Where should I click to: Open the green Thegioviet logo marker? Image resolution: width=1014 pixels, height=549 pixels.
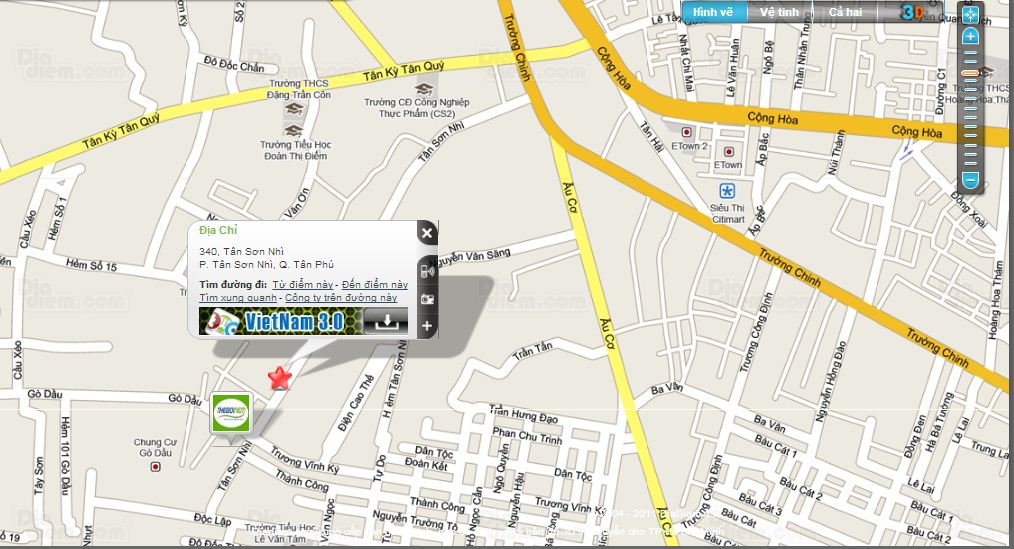pyautogui.click(x=232, y=413)
